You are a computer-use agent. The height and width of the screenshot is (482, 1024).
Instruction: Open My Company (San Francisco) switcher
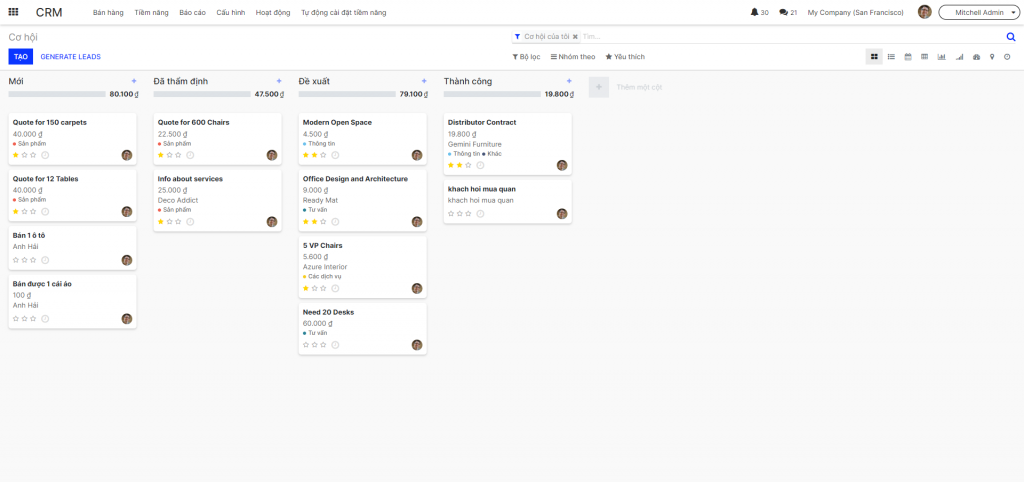pyautogui.click(x=856, y=12)
